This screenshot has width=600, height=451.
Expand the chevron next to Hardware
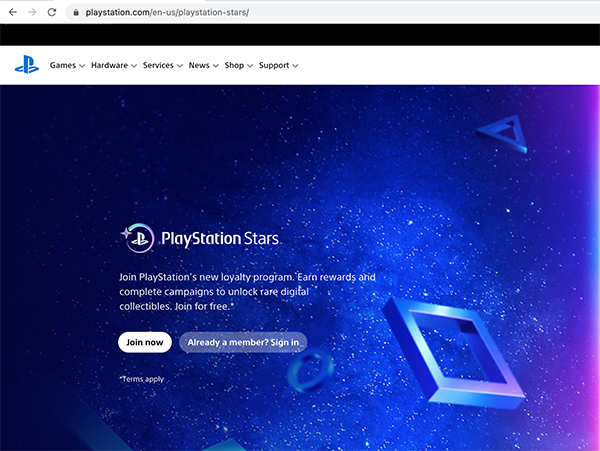[x=134, y=66]
